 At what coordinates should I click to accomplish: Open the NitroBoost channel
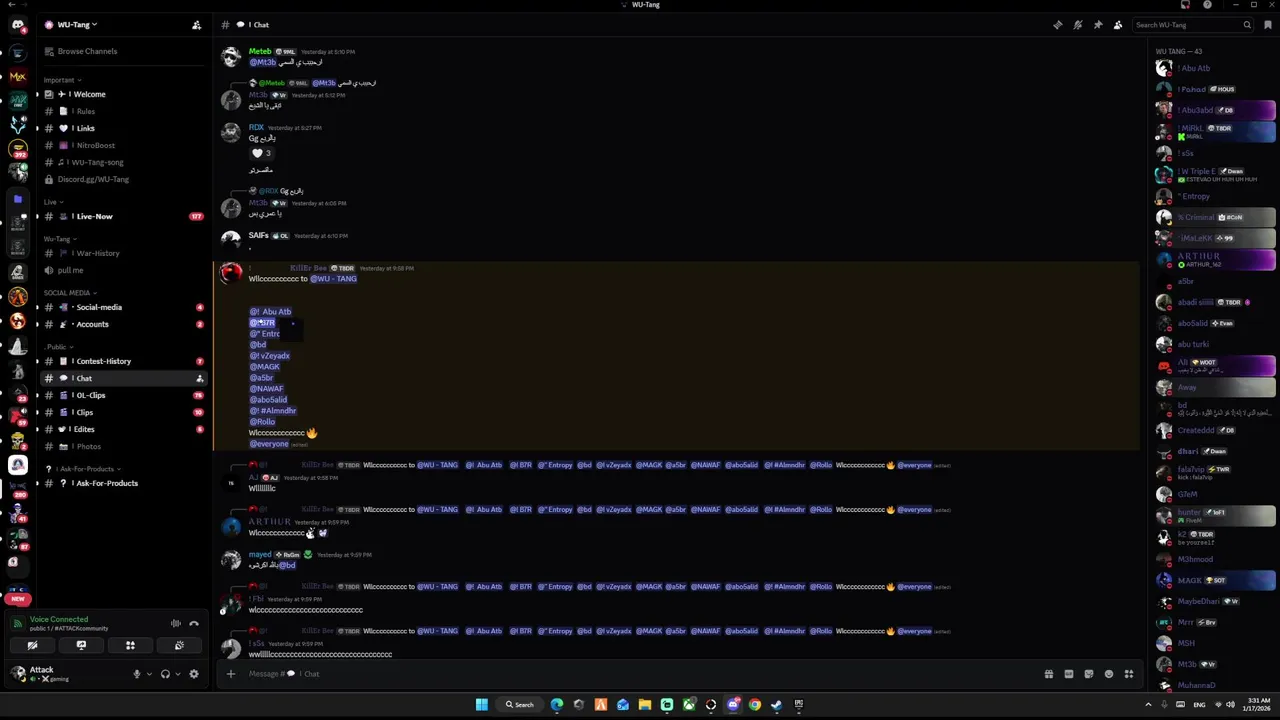[x=123, y=145]
